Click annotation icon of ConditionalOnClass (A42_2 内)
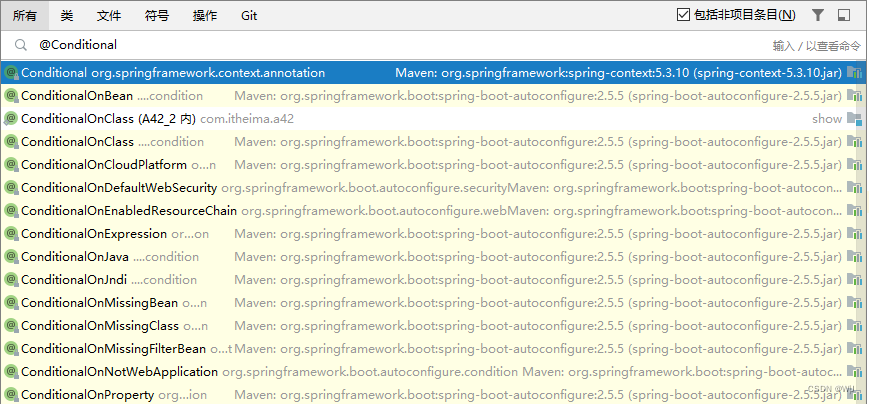This screenshot has height=404, width=869. [11, 119]
